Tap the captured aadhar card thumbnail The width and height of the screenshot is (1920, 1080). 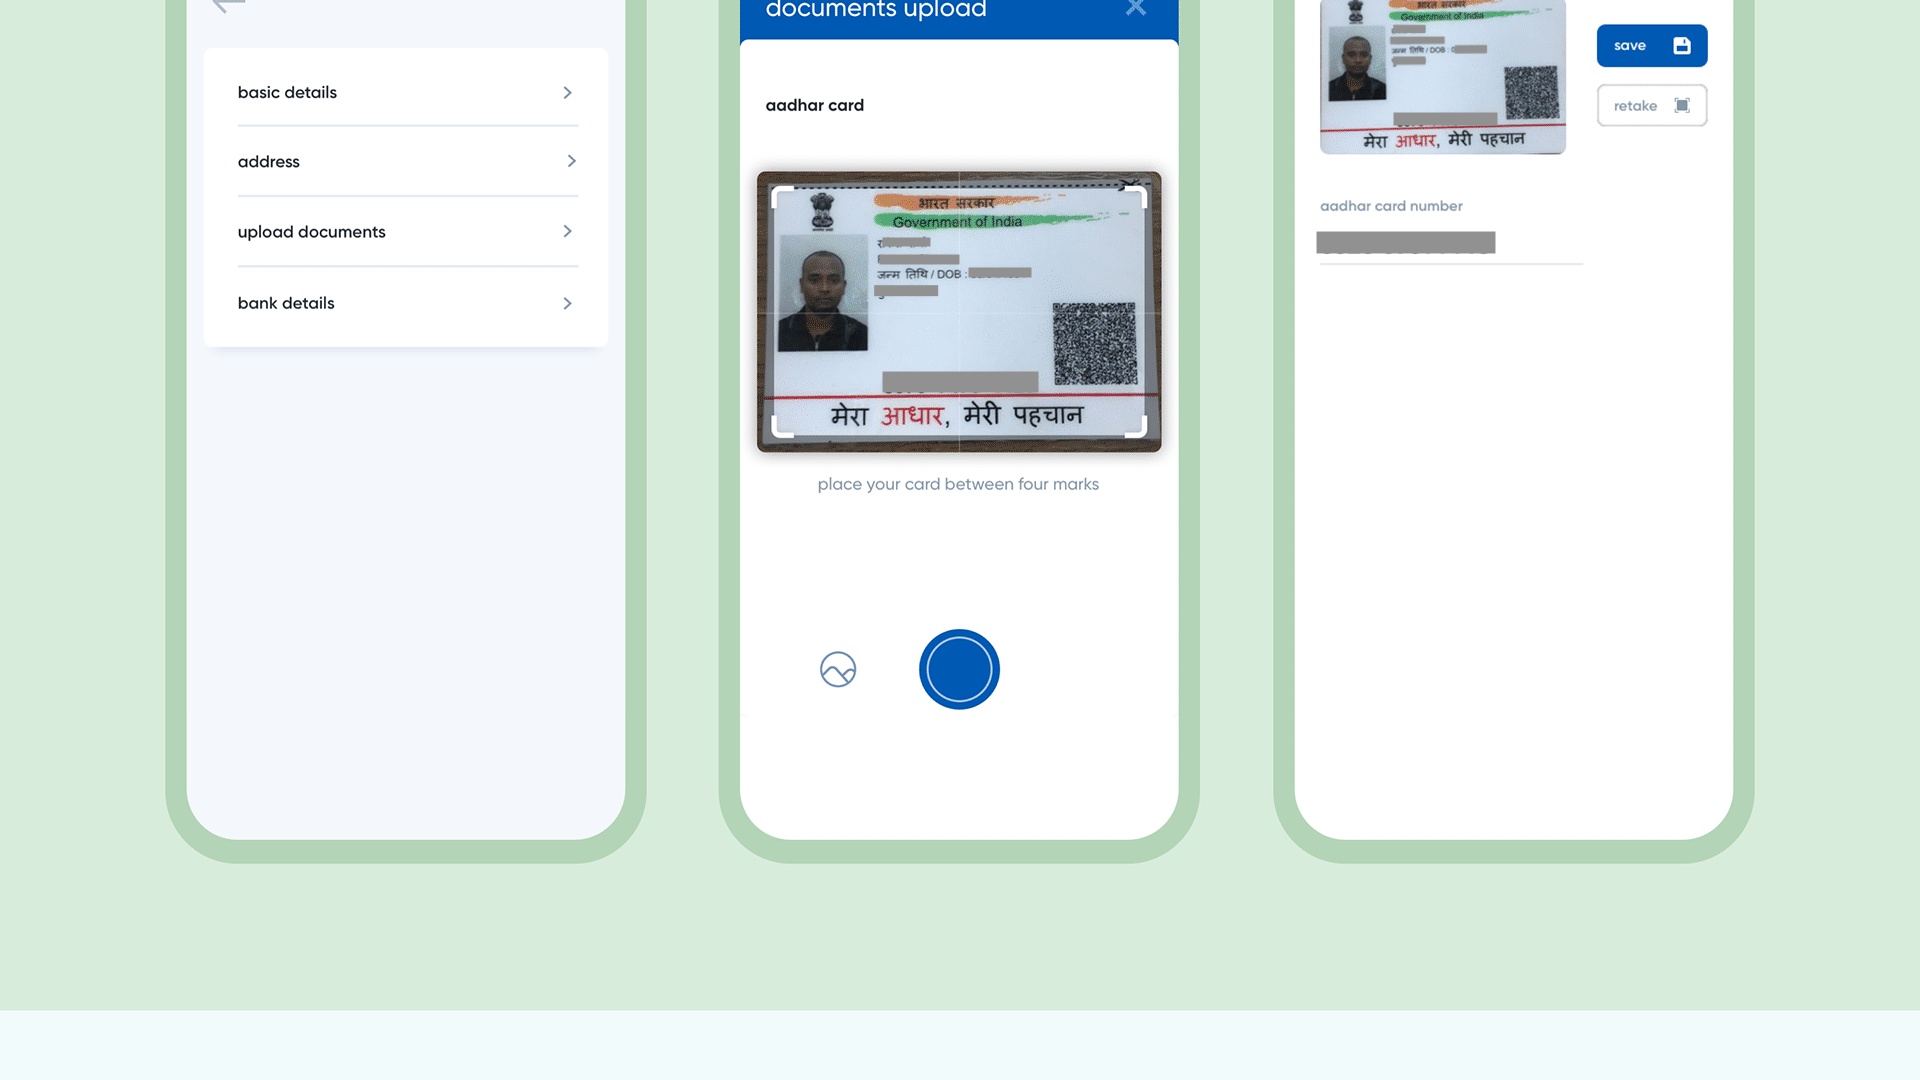pos(1443,77)
